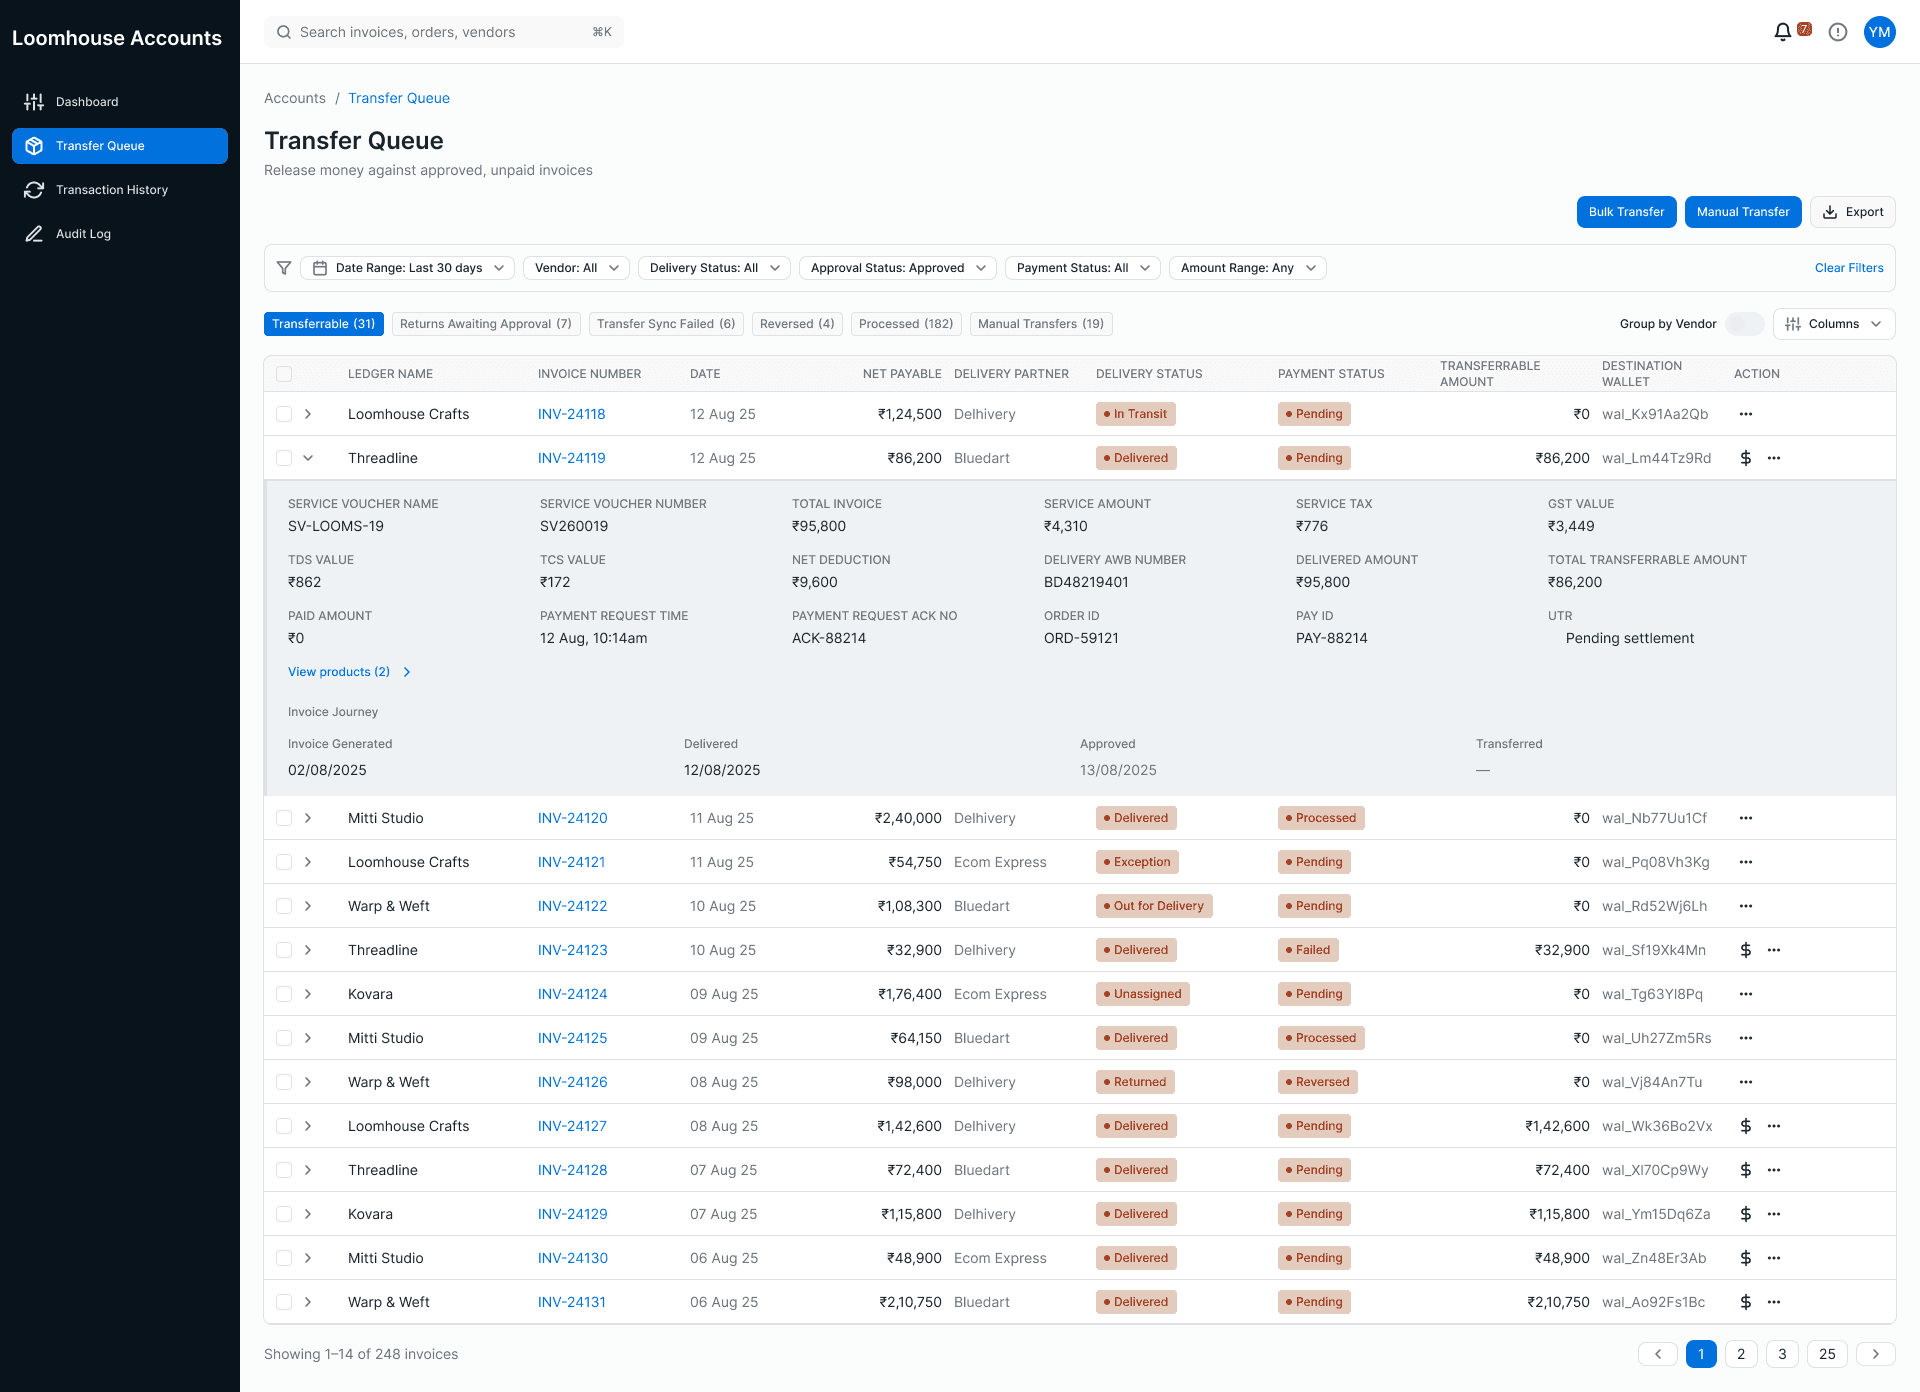1920x1392 pixels.
Task: Open View products (2) link
Action: (x=349, y=672)
